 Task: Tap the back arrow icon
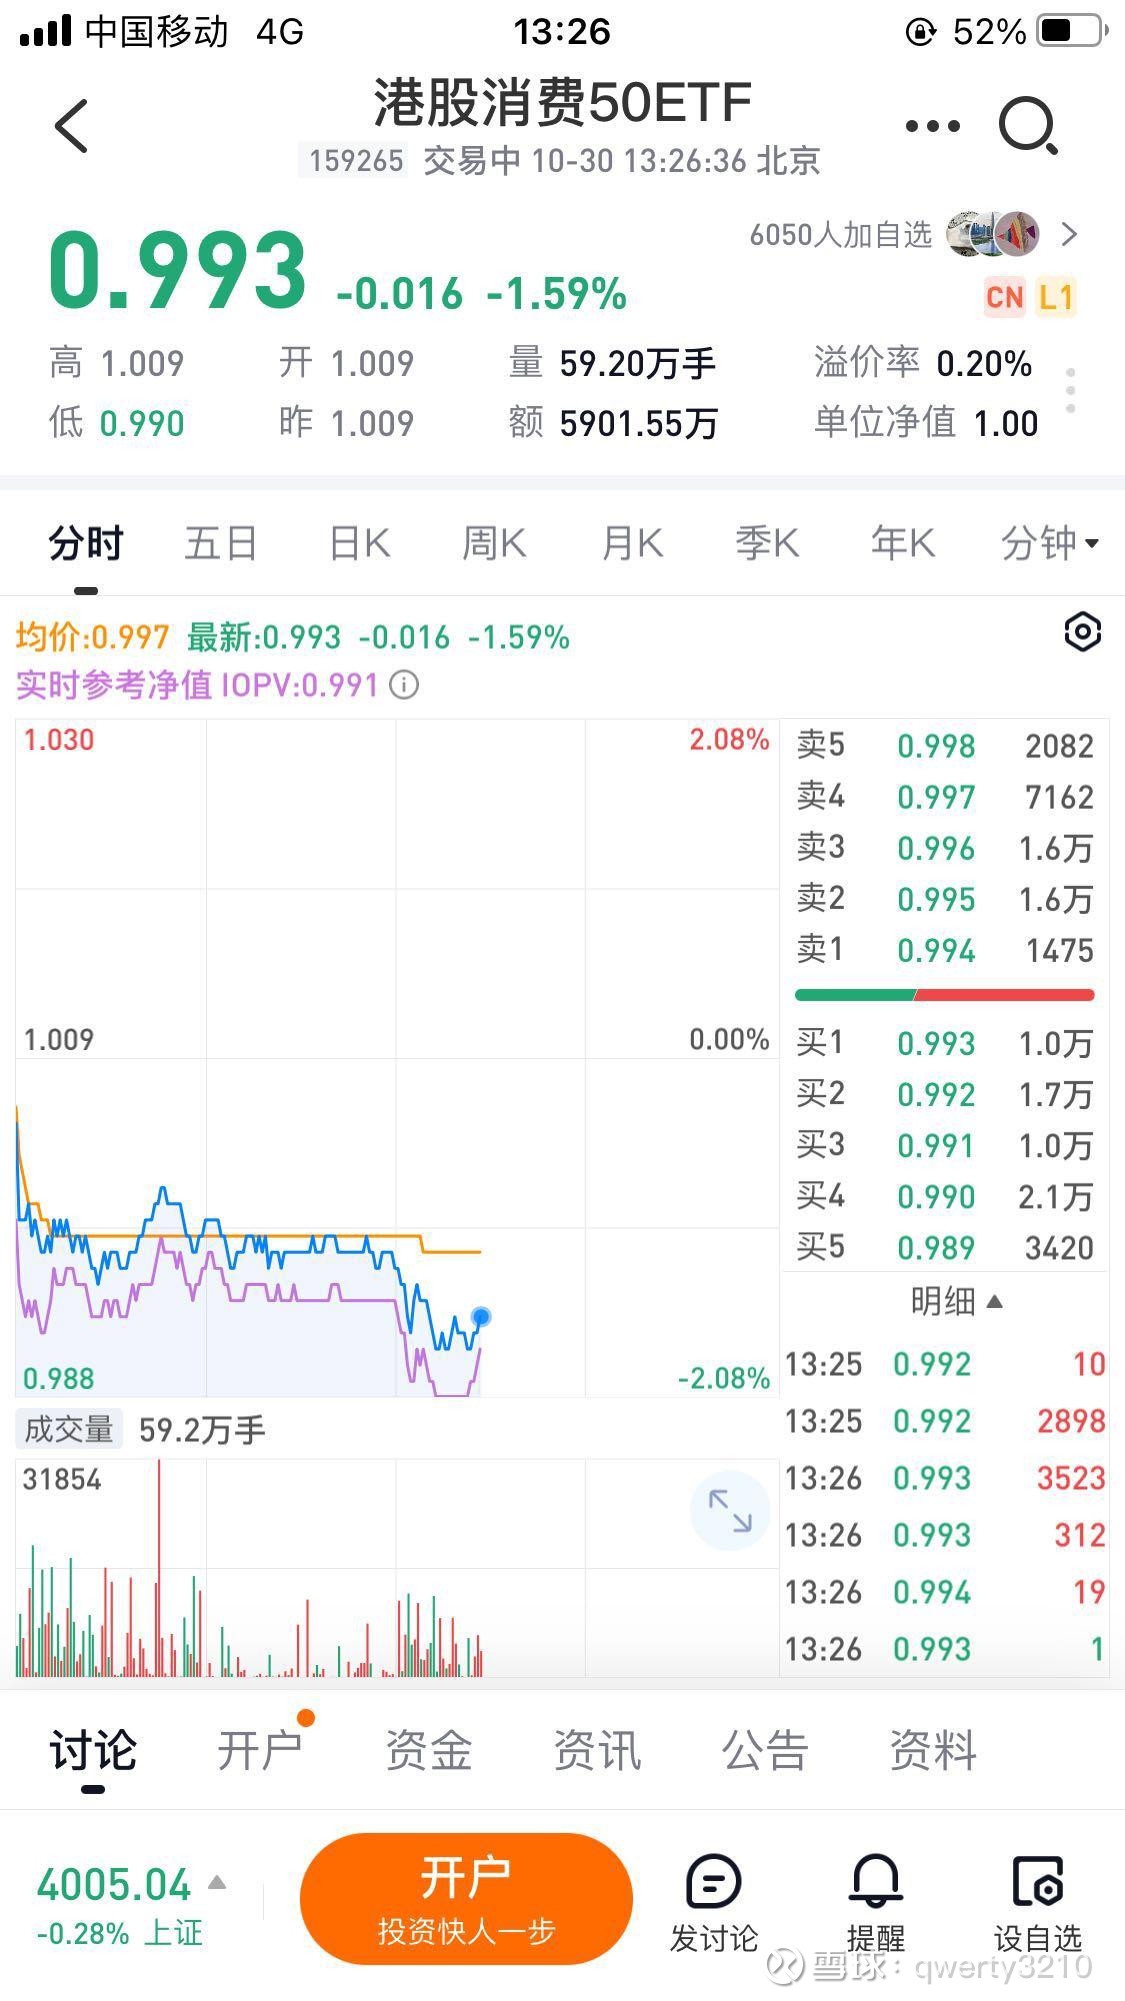[72, 126]
